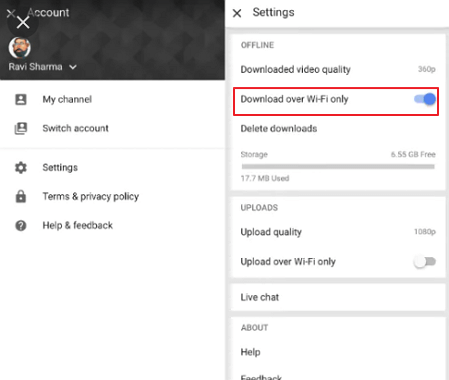449x380 pixels.
Task: Click the My channel person icon
Action: 21,99
